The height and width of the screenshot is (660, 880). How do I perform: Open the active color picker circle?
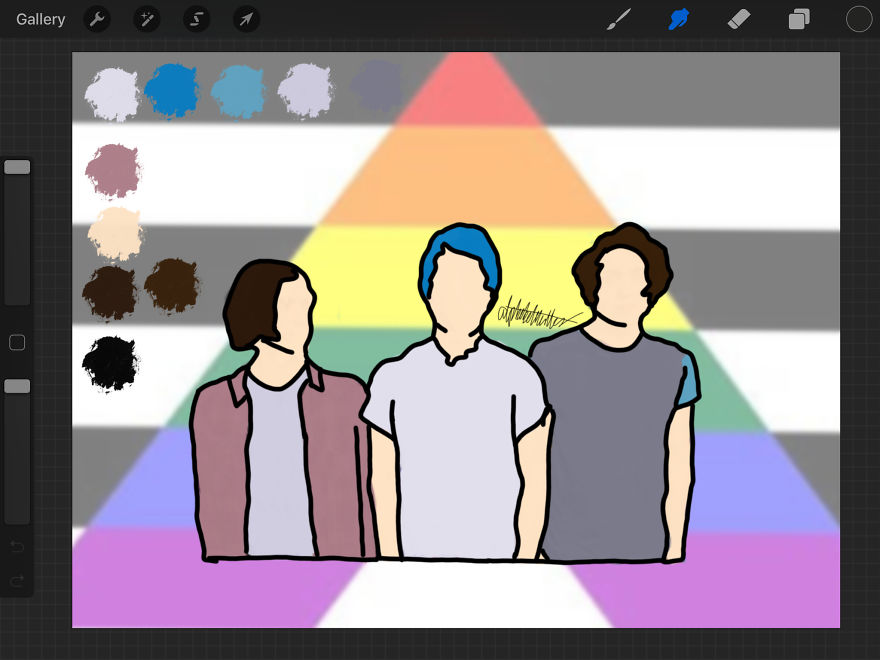tap(858, 18)
